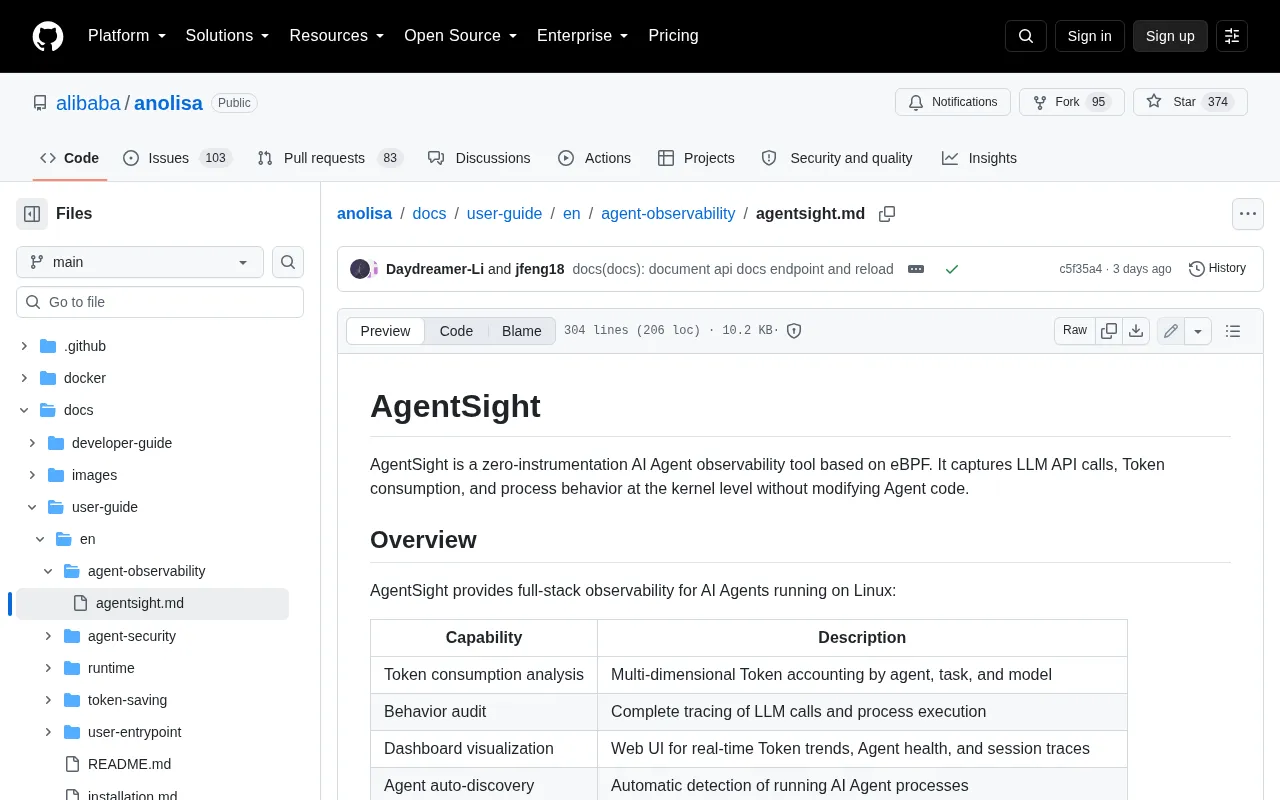1280x800 pixels.
Task: Click the search magnifier icon in header
Action: click(x=1026, y=36)
